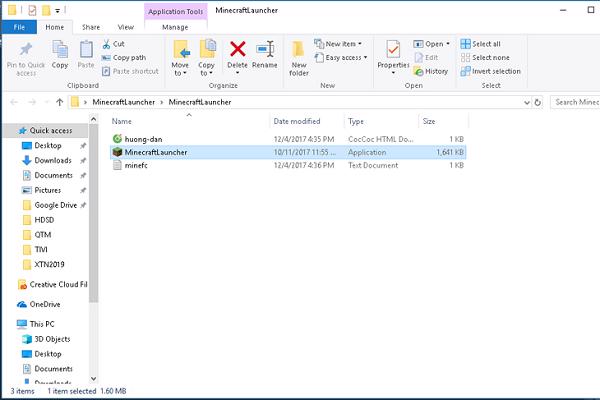Open the Share ribbon tab

point(90,27)
